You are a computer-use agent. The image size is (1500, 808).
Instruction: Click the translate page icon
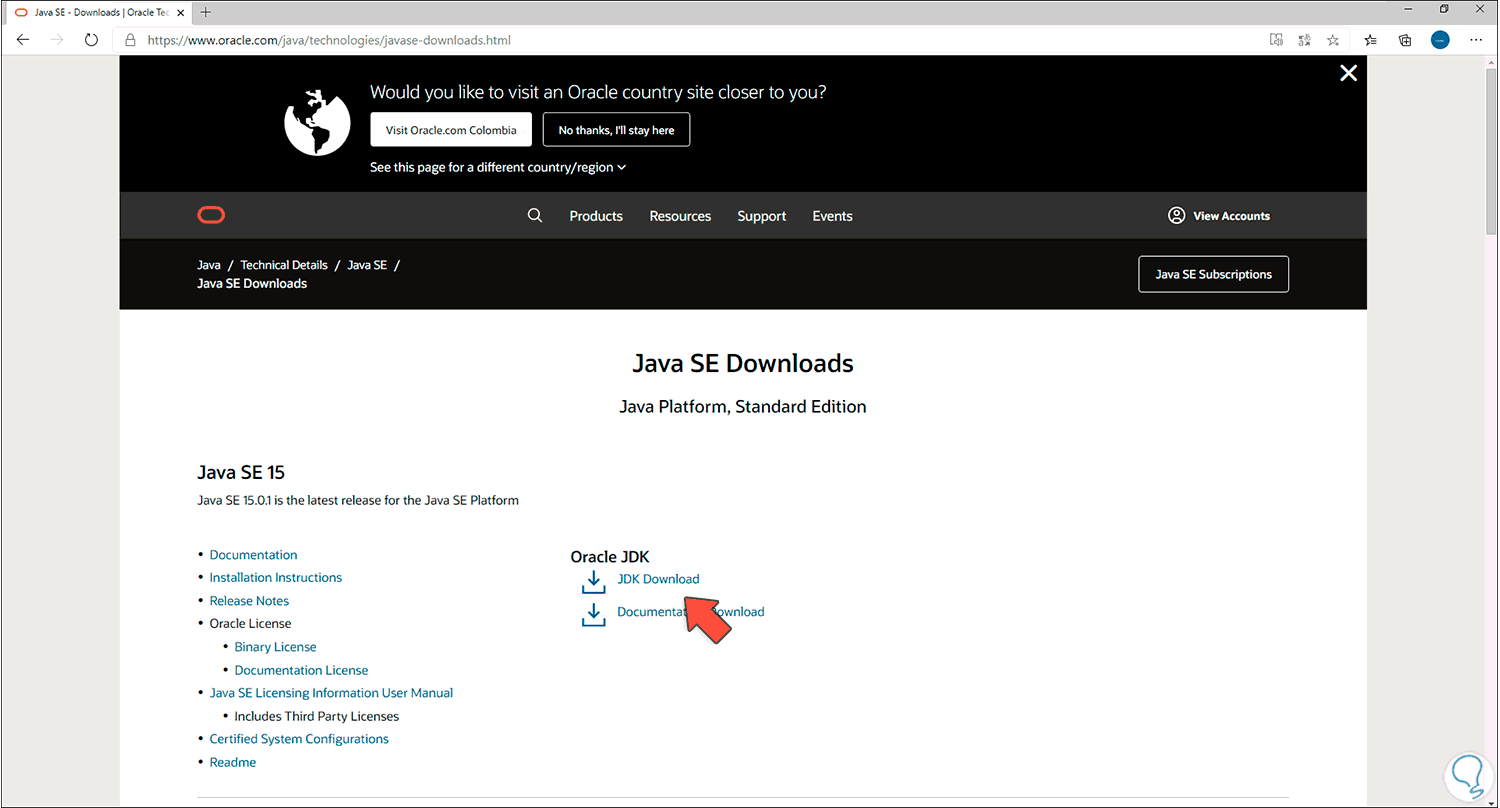pyautogui.click(x=1304, y=40)
